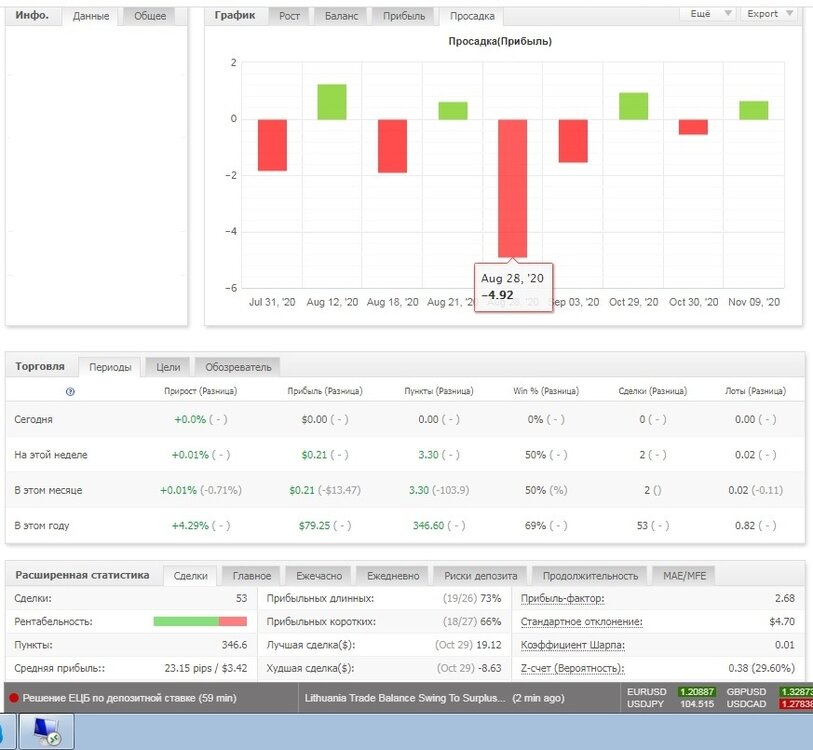The height and width of the screenshot is (750, 813).
Task: Open the Export dropdown menu
Action: (769, 13)
